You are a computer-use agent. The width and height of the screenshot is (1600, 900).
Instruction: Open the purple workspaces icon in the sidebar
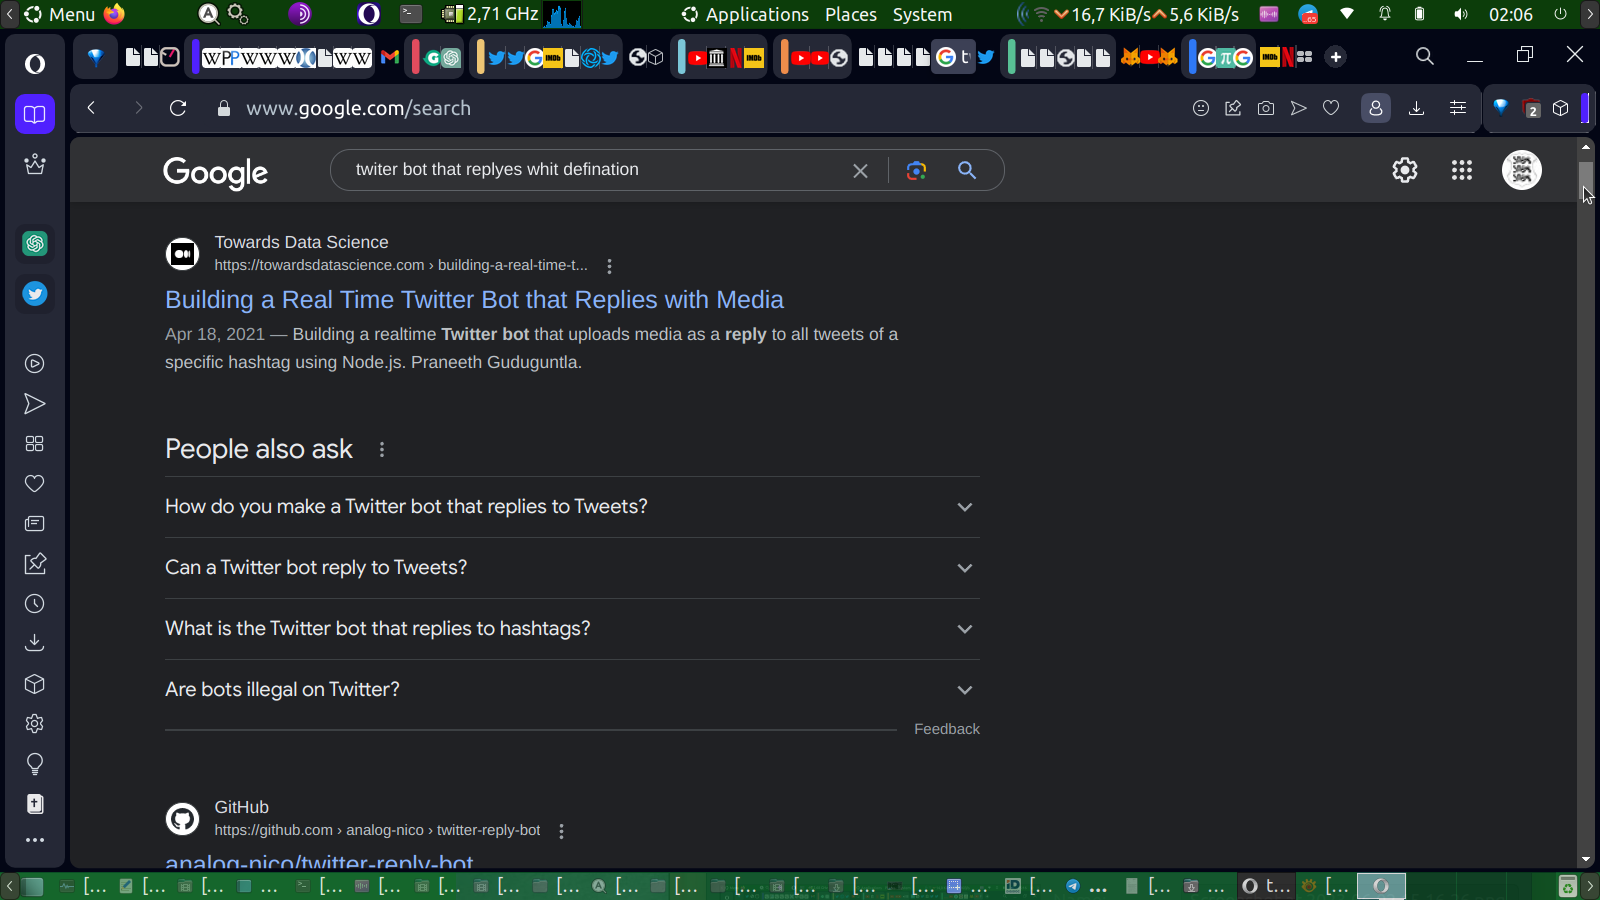(35, 114)
